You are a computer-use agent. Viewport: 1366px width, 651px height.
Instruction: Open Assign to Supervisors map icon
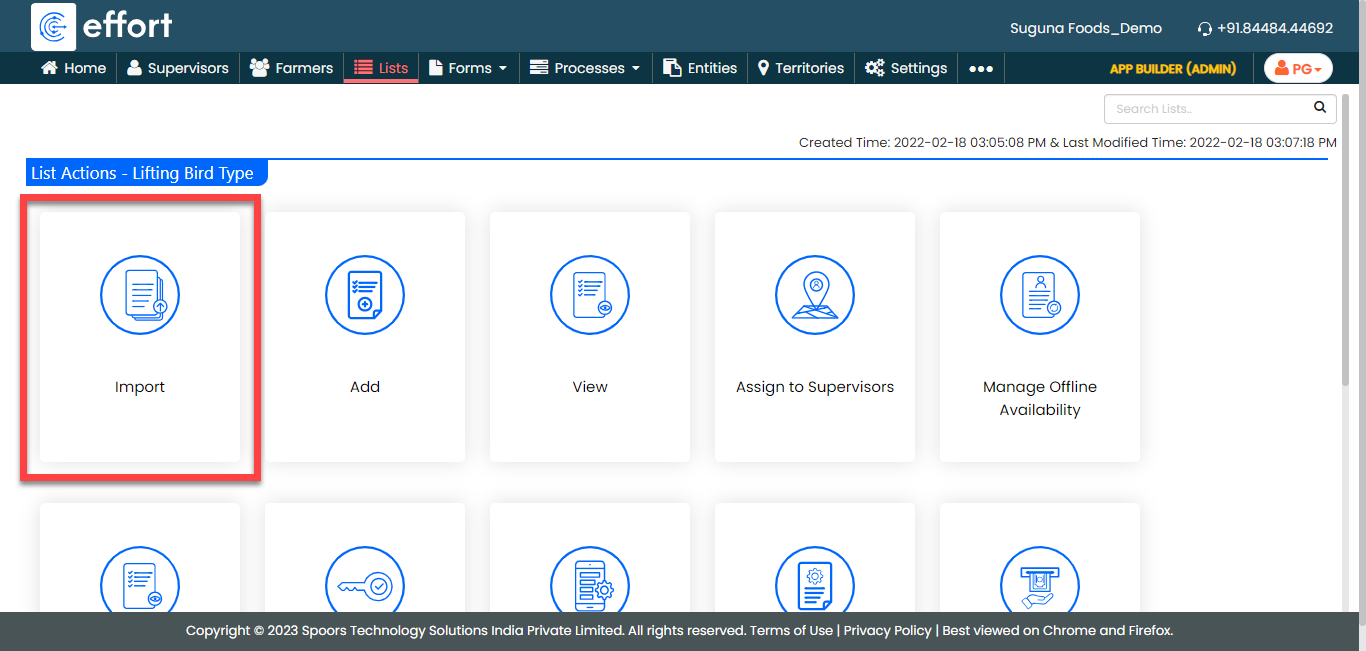point(815,294)
